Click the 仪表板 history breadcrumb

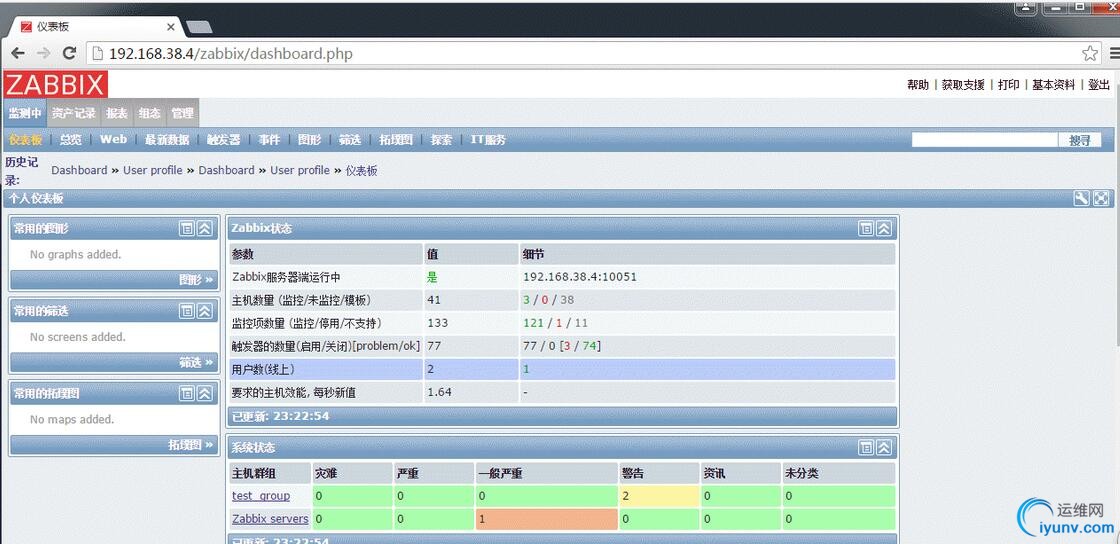tap(361, 171)
